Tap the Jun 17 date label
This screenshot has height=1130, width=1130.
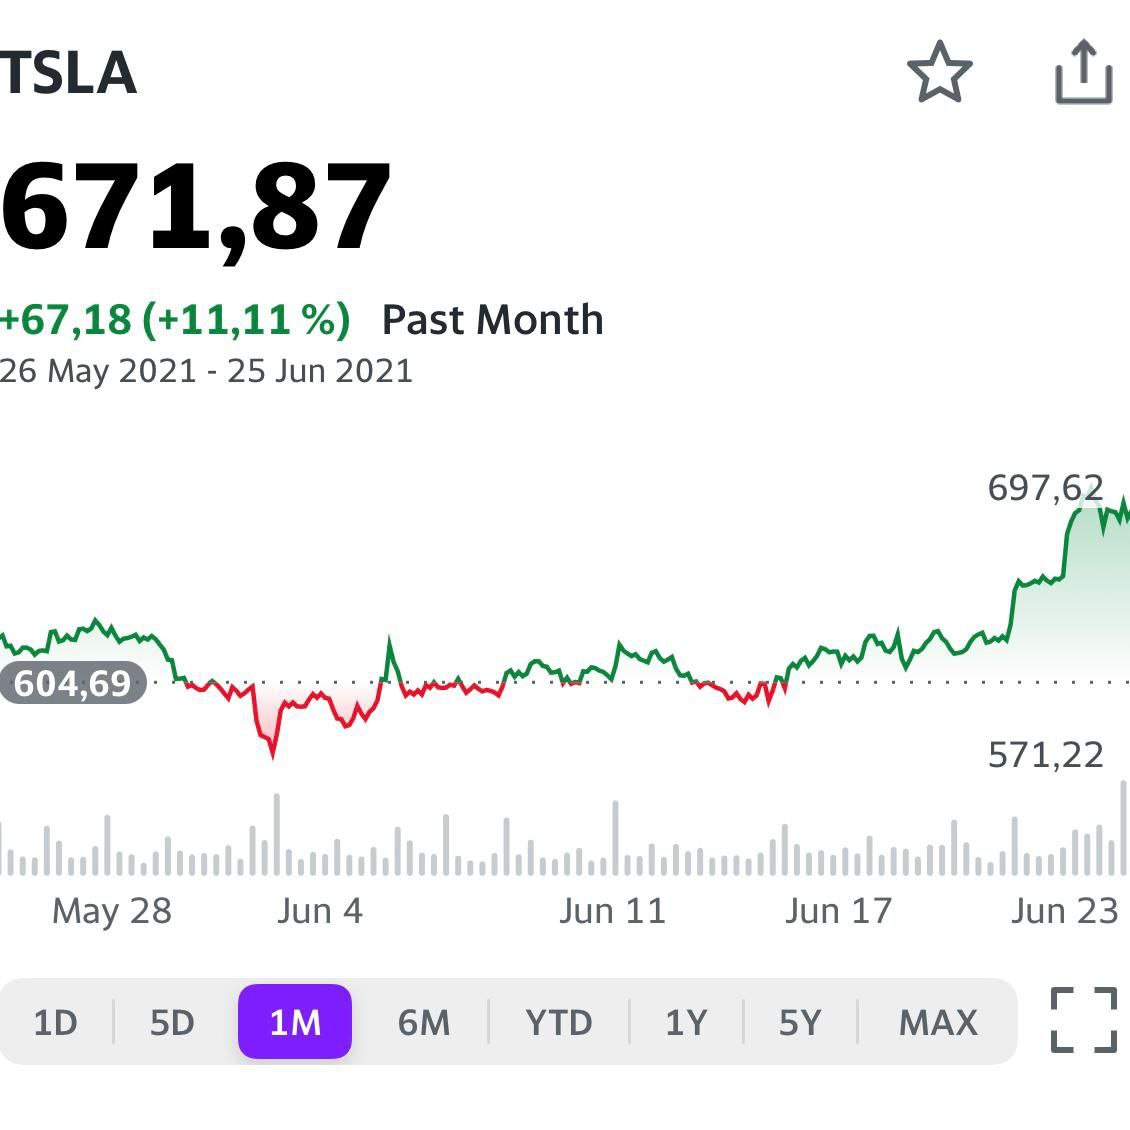838,911
